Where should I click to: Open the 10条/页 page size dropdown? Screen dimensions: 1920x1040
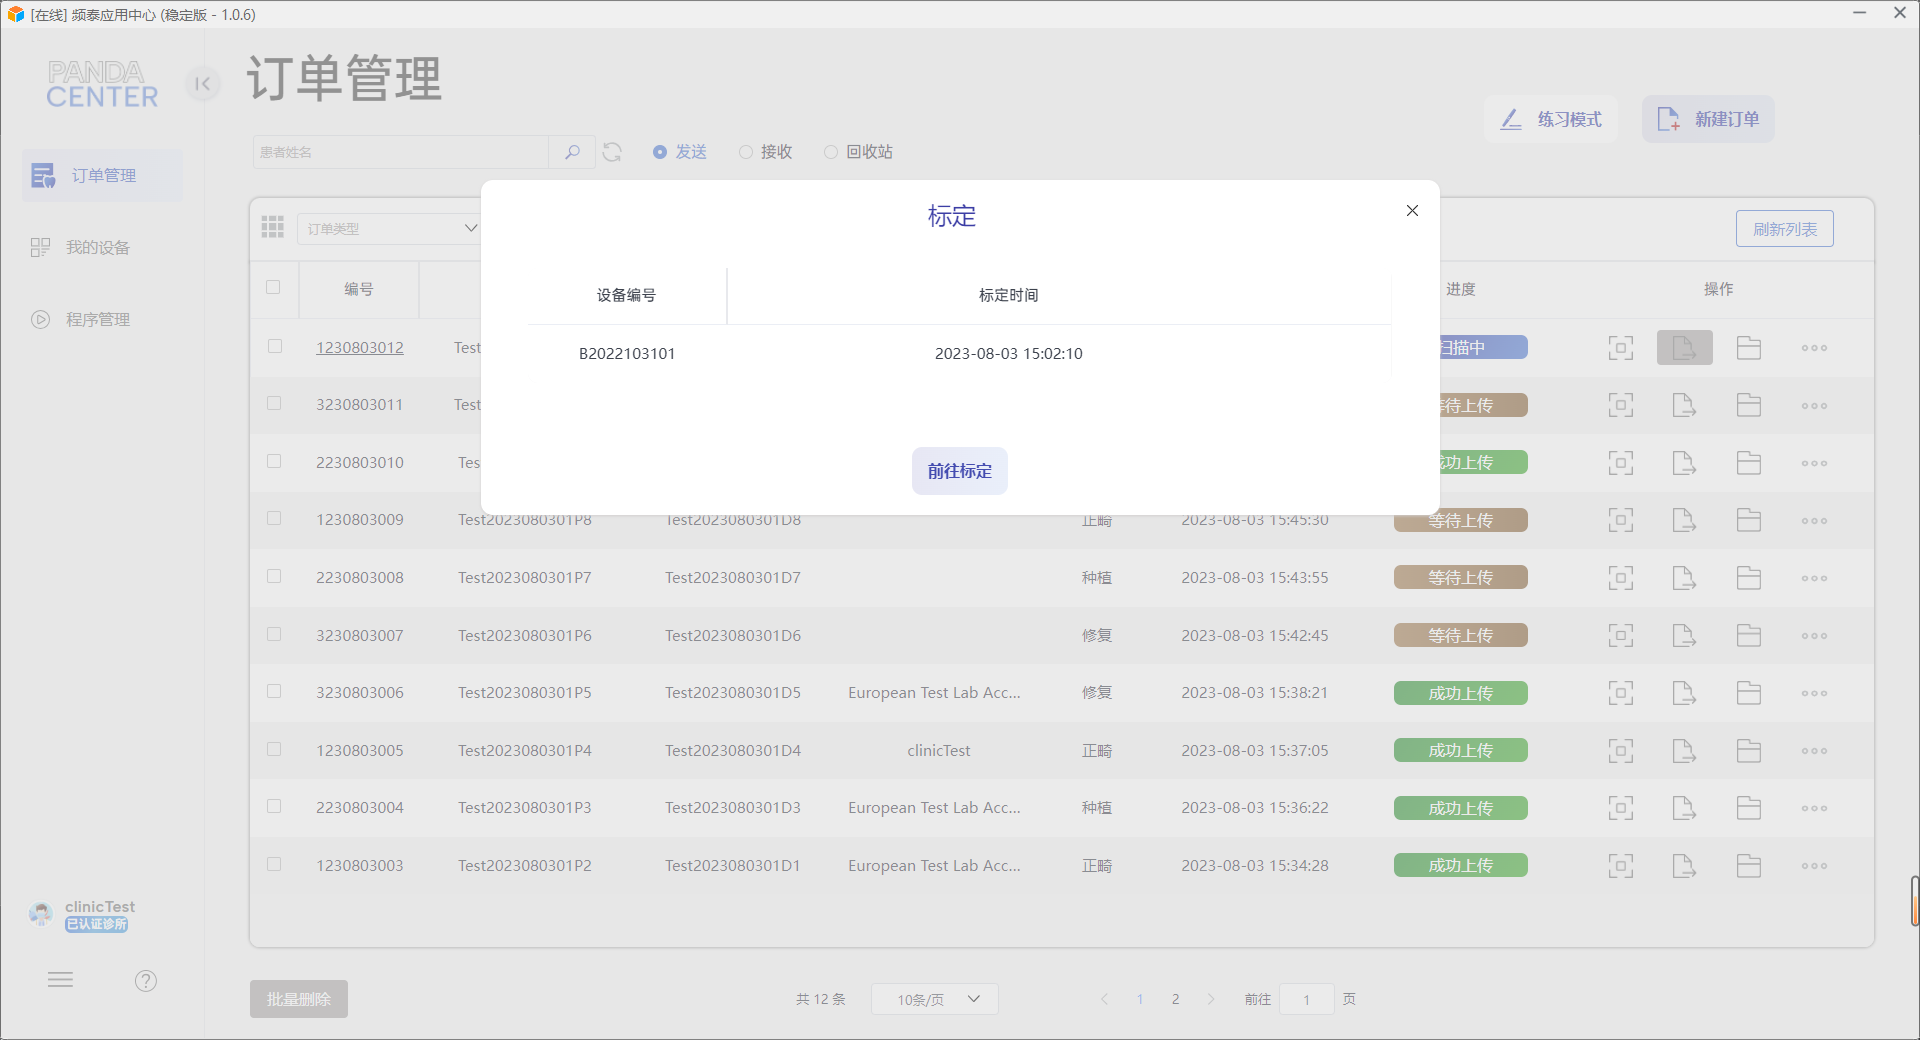coord(935,999)
